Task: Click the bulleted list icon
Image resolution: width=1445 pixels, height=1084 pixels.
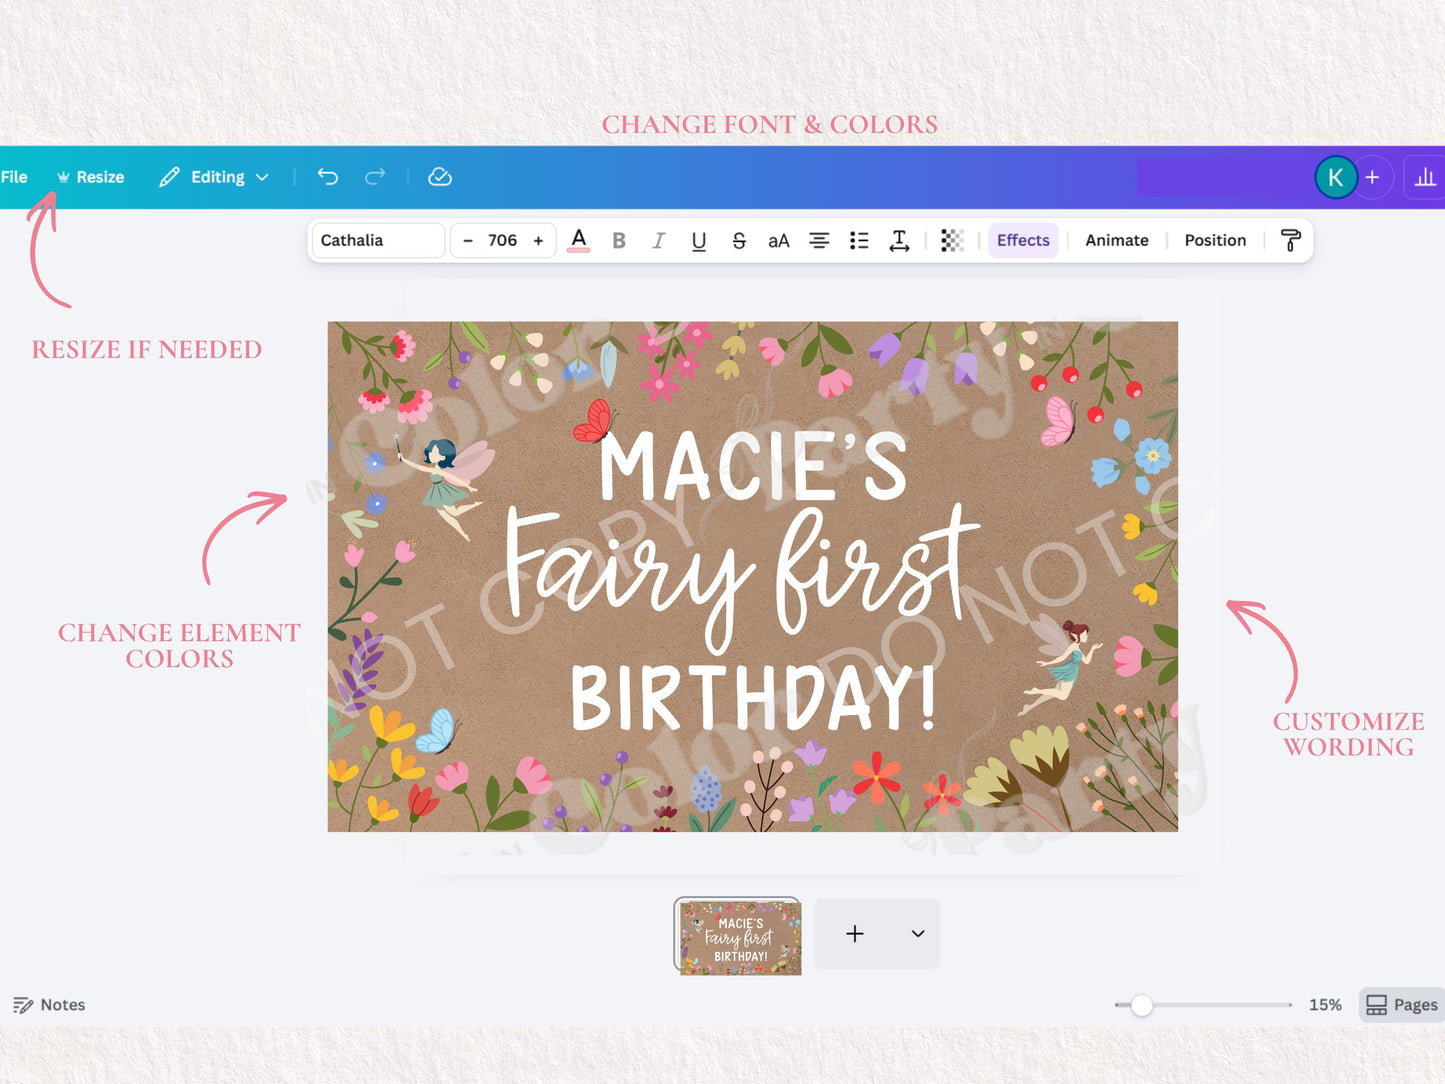Action: pyautogui.click(x=859, y=240)
